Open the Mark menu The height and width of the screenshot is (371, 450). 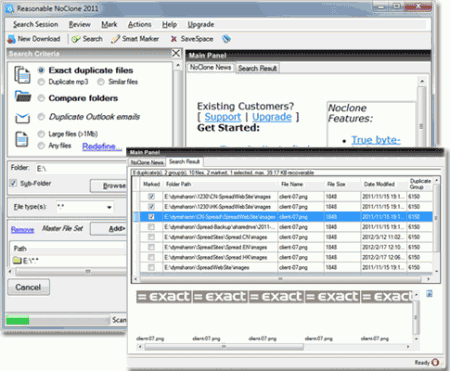109,24
